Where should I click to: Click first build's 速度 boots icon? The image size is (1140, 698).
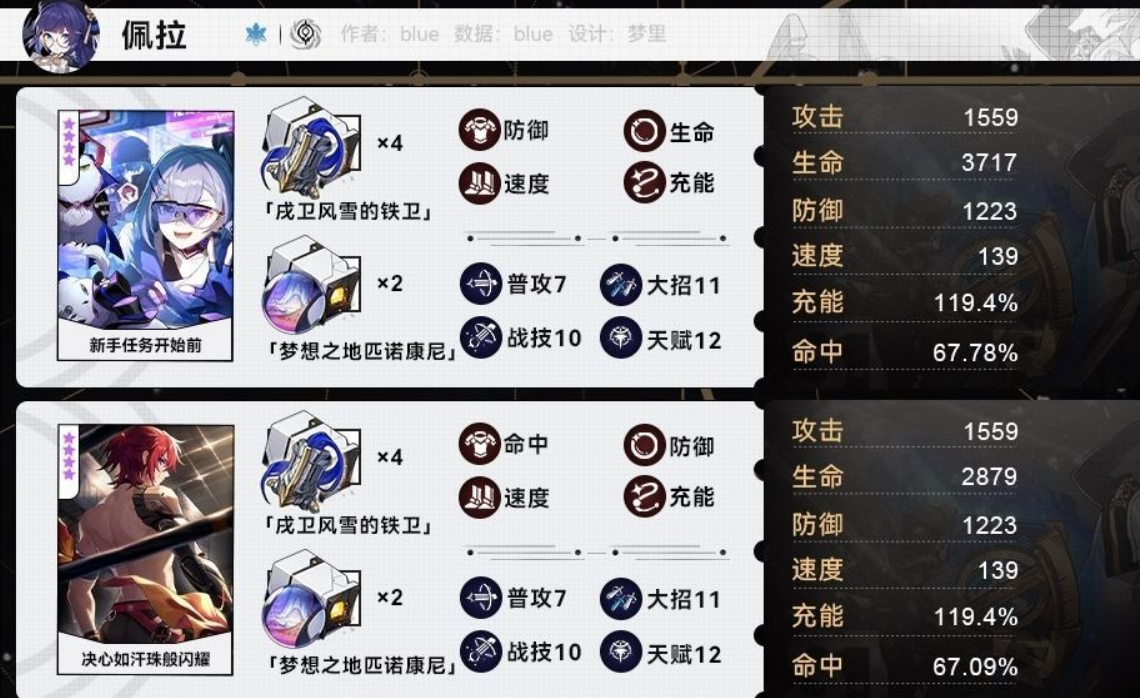479,183
